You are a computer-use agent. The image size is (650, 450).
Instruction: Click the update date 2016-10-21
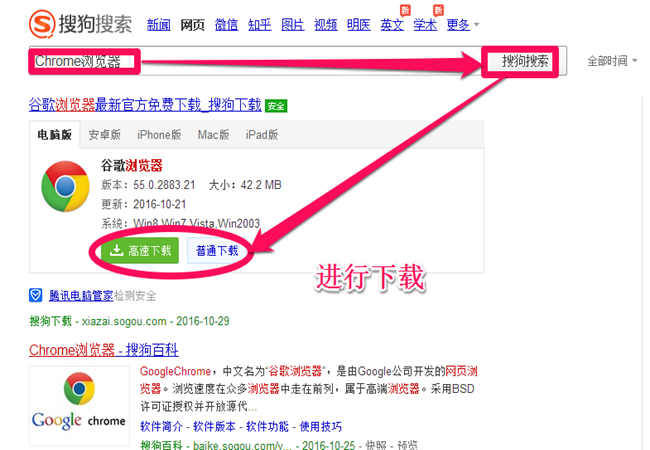point(160,204)
